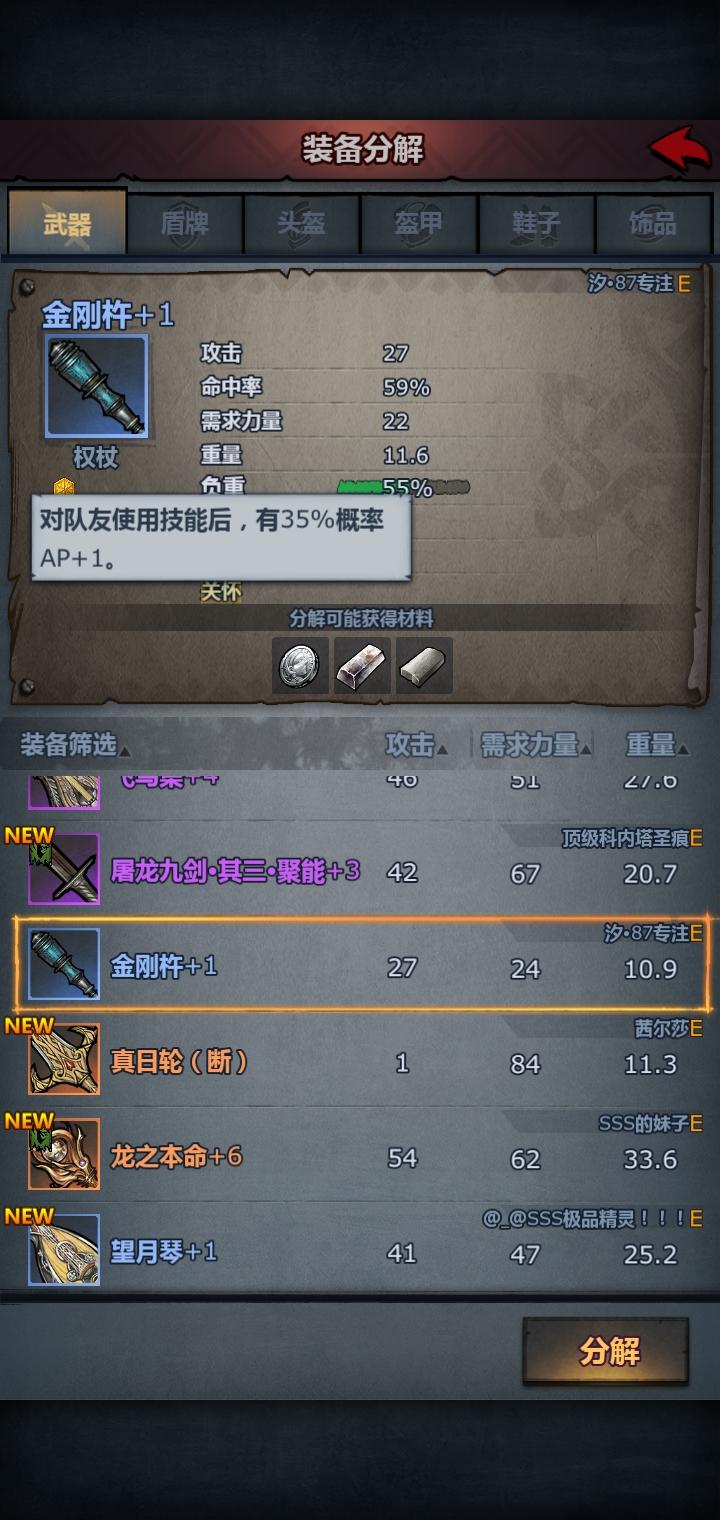Click the green 负重 load bar

click(x=403, y=488)
